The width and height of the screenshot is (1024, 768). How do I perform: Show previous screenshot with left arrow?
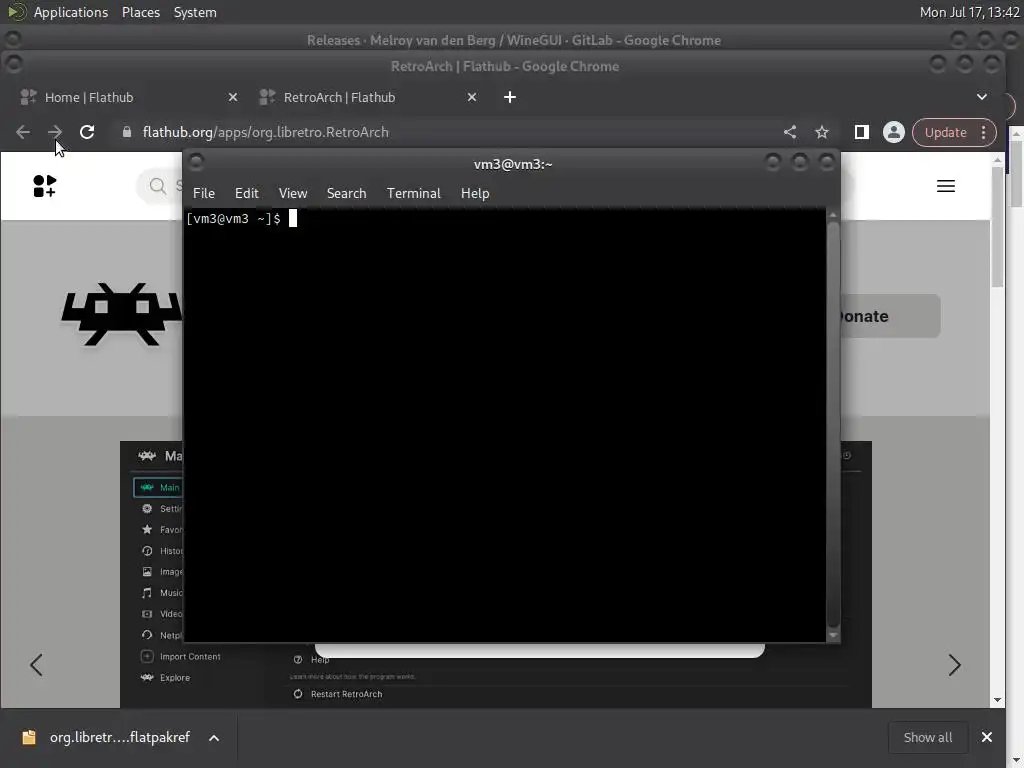click(36, 665)
